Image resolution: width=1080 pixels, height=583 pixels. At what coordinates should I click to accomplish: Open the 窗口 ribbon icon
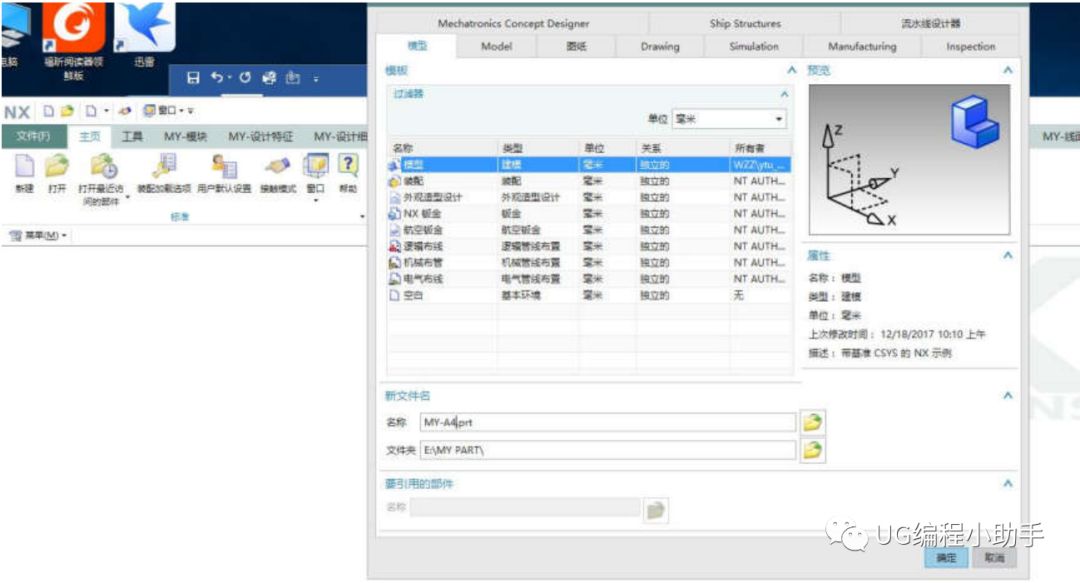315,165
